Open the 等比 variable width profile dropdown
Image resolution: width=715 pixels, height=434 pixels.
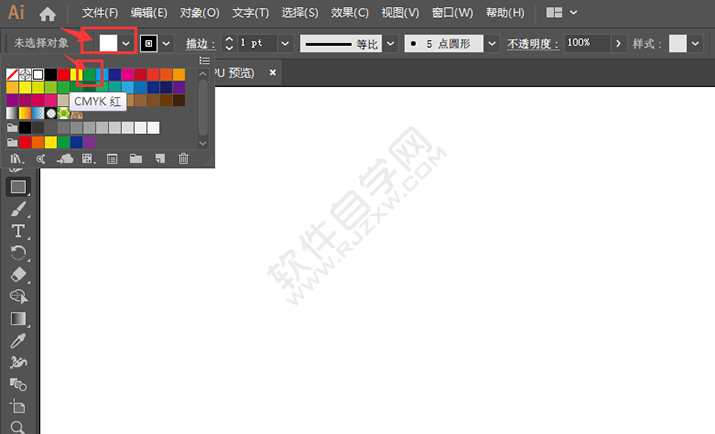click(390, 44)
